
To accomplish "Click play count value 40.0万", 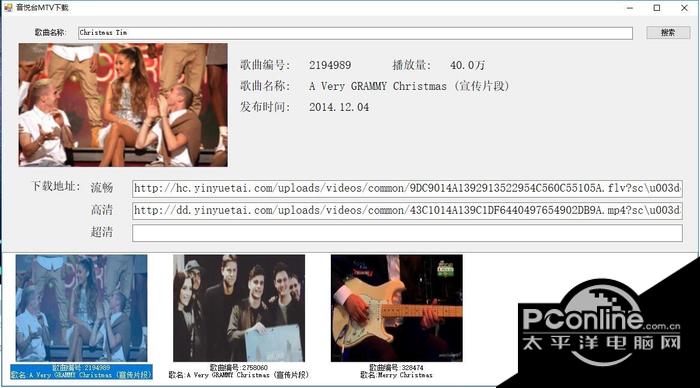I will pyautogui.click(x=467, y=65).
